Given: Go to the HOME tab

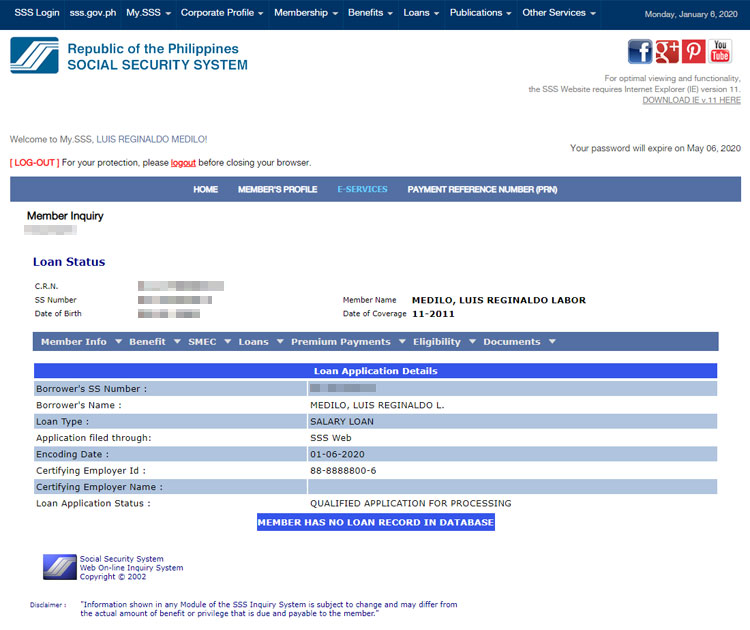Looking at the screenshot, I should tap(206, 189).
